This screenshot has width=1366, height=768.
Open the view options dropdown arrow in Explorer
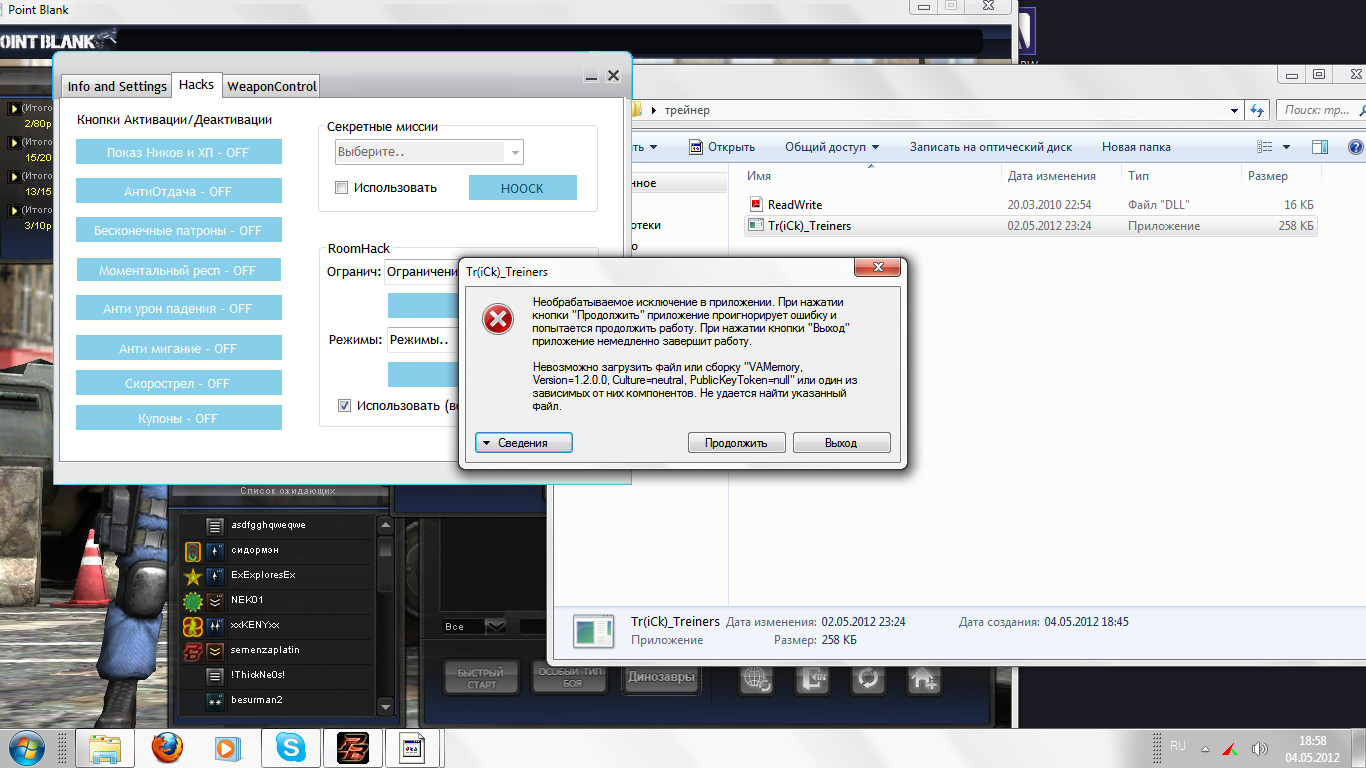coord(1286,147)
